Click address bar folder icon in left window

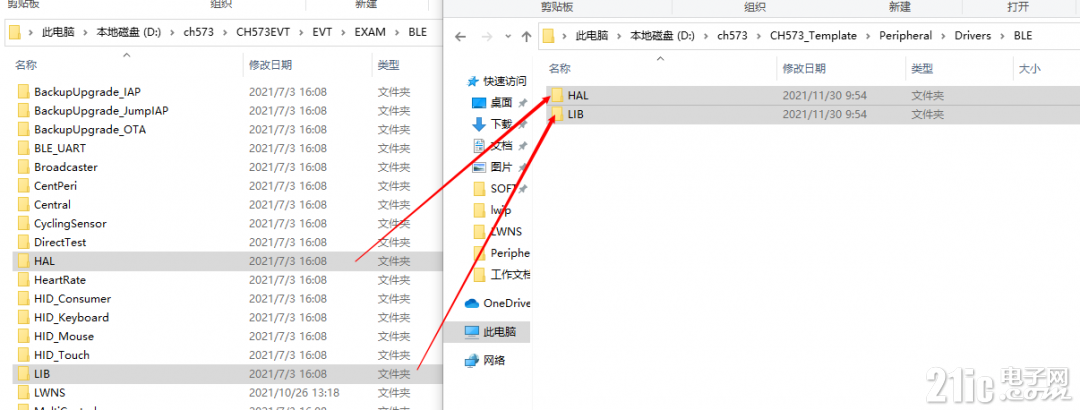[15, 32]
